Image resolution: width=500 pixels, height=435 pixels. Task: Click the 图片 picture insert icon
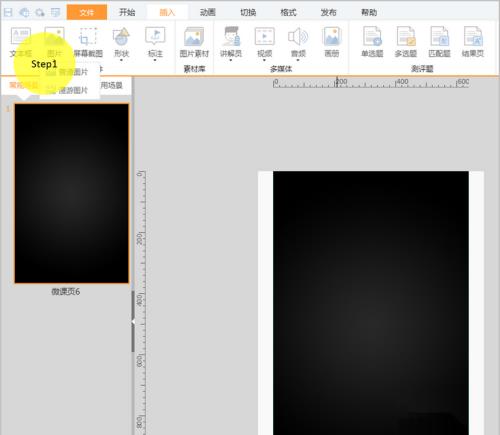pyautogui.click(x=54, y=37)
